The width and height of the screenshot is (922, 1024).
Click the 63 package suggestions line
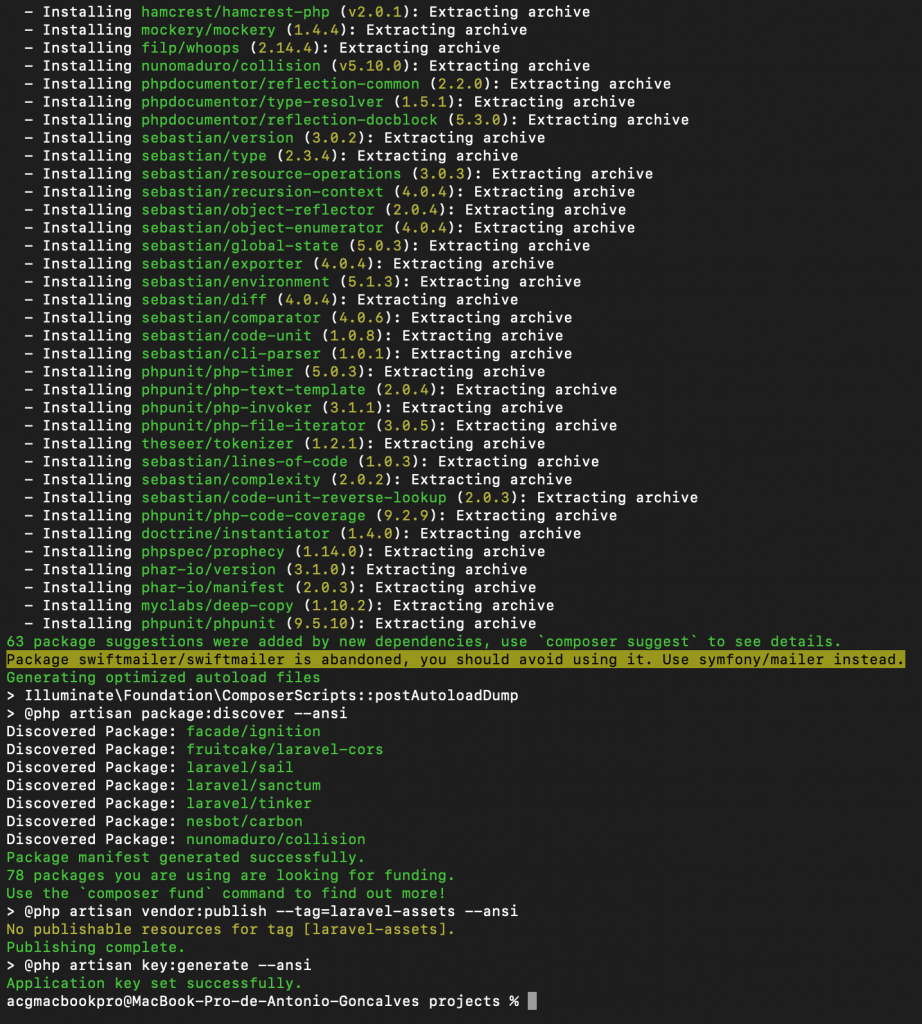pos(424,641)
